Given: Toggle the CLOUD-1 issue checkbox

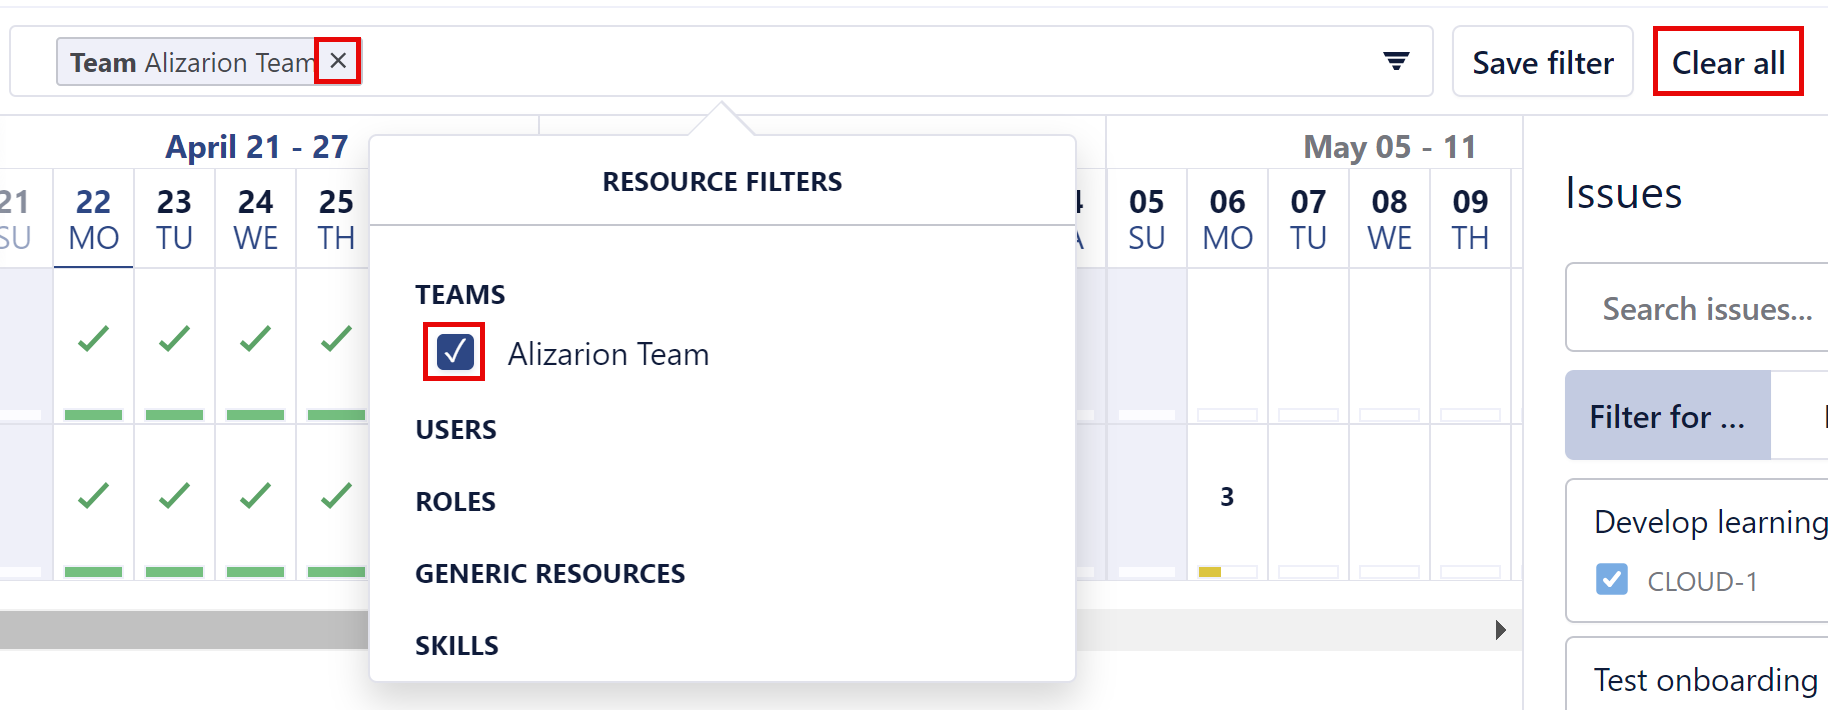Looking at the screenshot, I should tap(1611, 580).
